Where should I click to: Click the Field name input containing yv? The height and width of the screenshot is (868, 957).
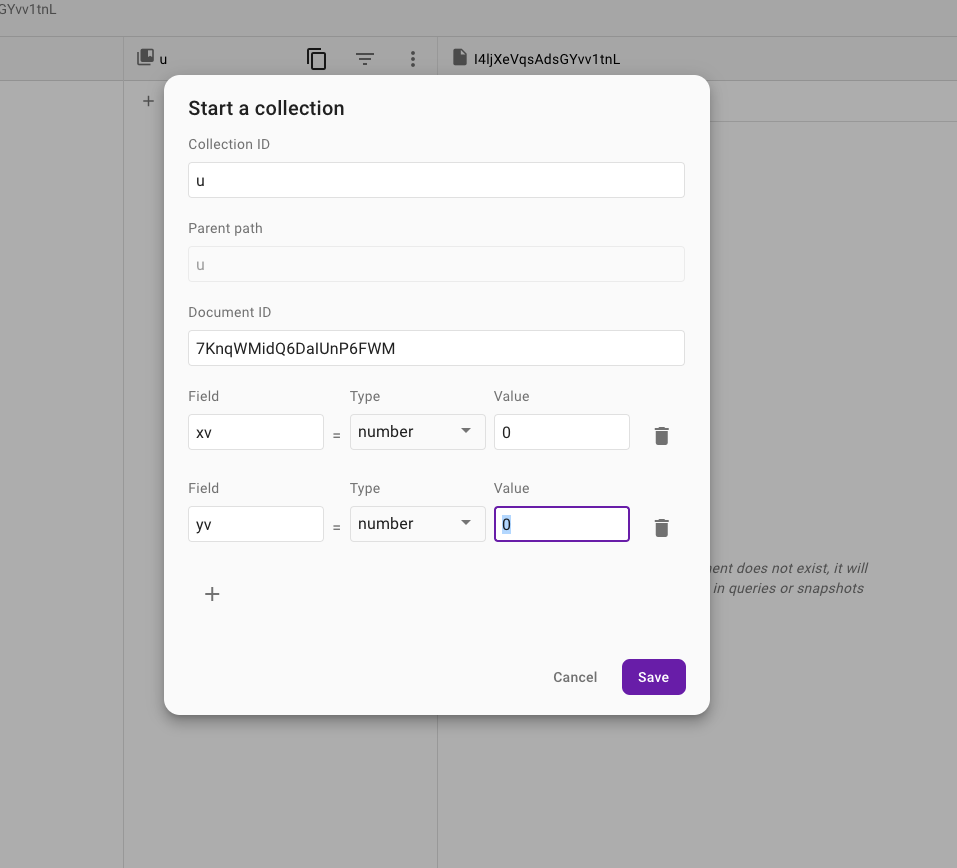[255, 523]
